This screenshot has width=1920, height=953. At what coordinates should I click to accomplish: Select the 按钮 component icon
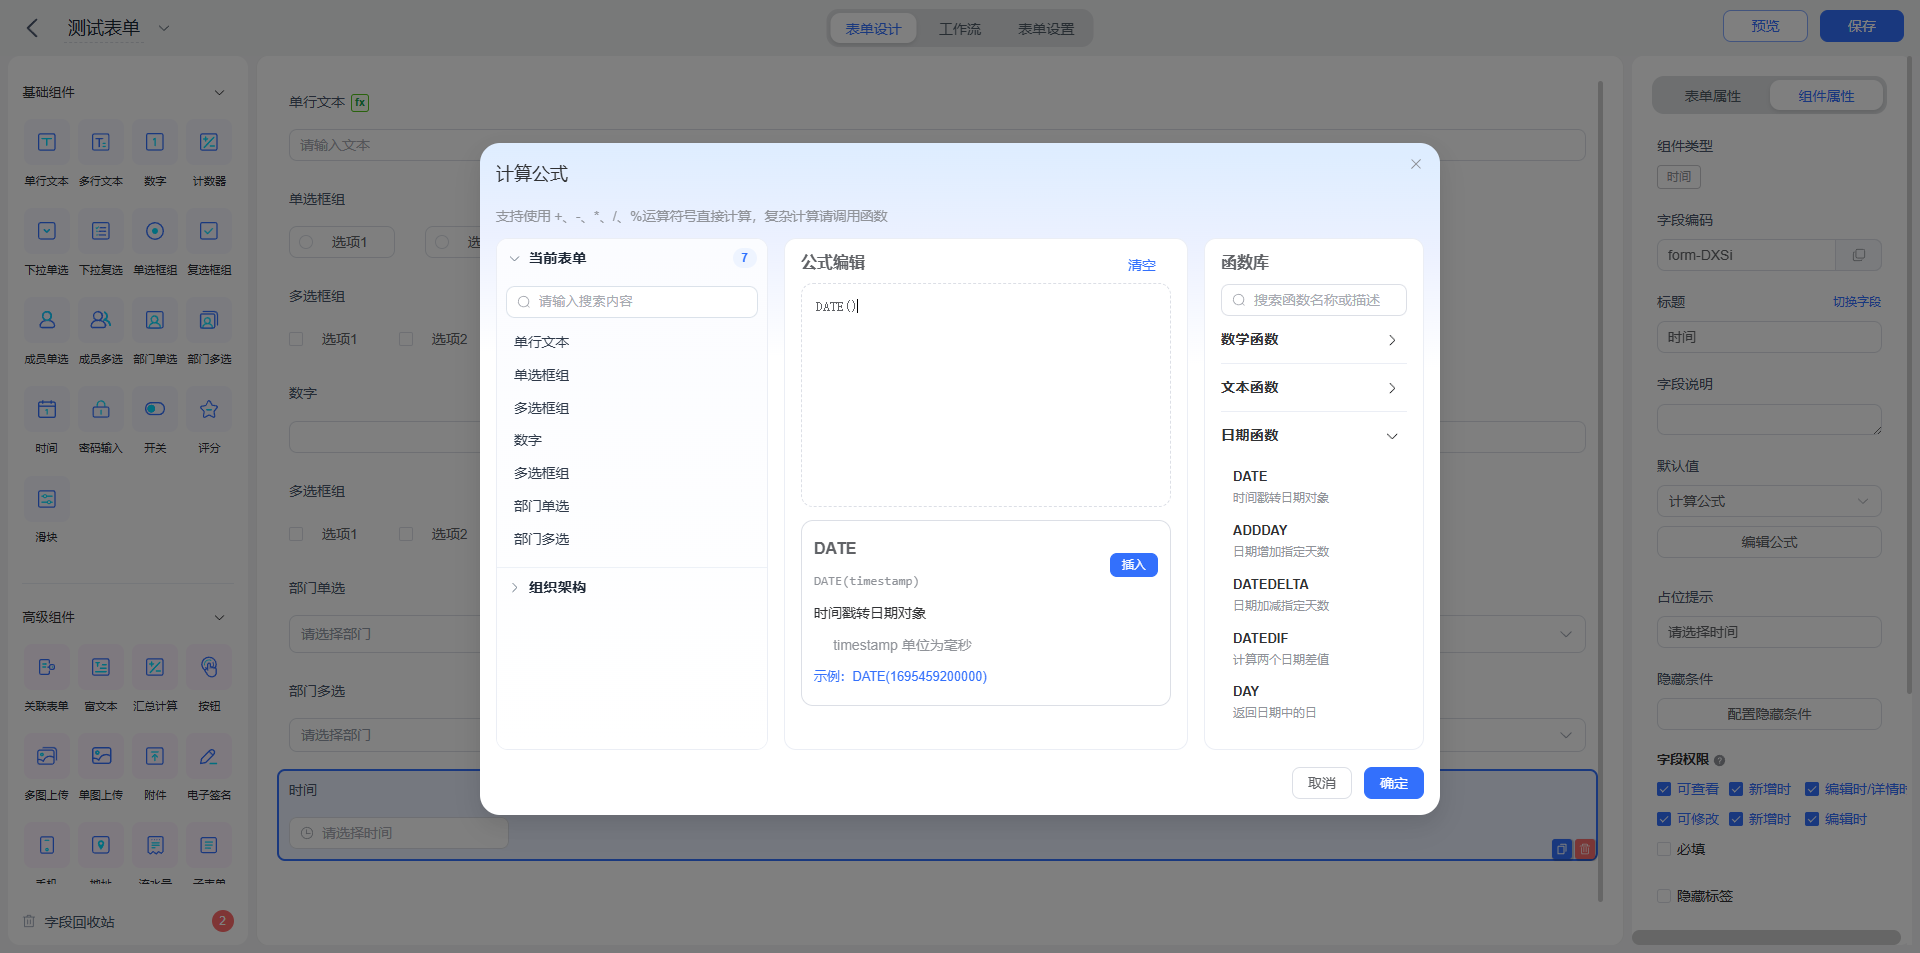click(x=209, y=667)
